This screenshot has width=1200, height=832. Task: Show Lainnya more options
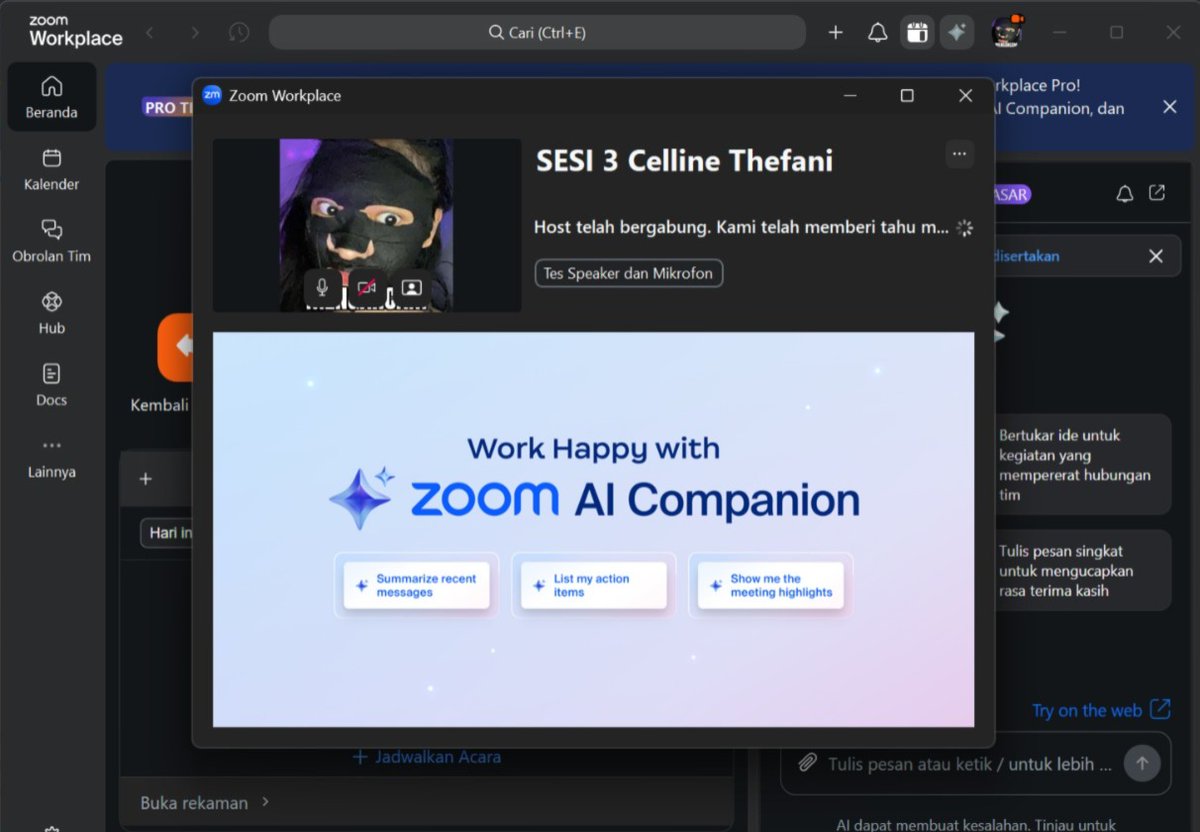tap(52, 458)
